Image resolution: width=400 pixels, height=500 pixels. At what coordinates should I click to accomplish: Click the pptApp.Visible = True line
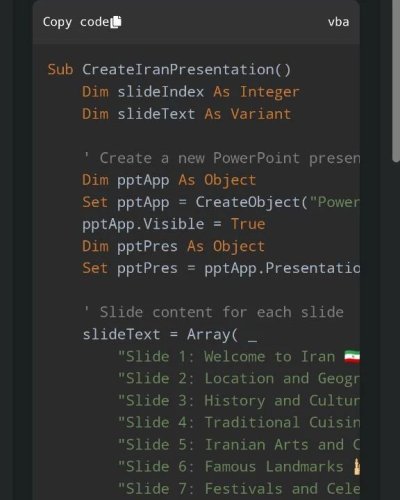coord(174,224)
